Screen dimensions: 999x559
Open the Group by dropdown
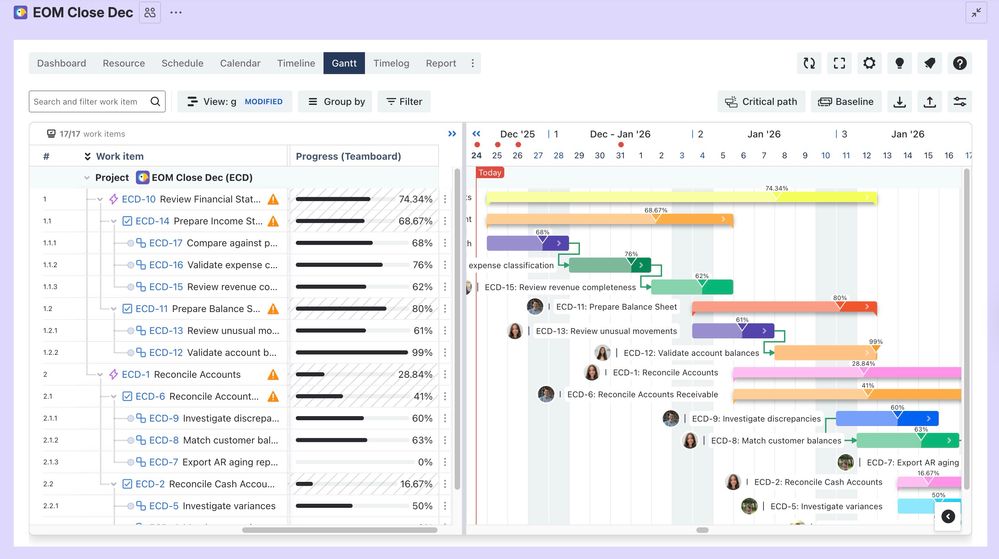coord(336,101)
